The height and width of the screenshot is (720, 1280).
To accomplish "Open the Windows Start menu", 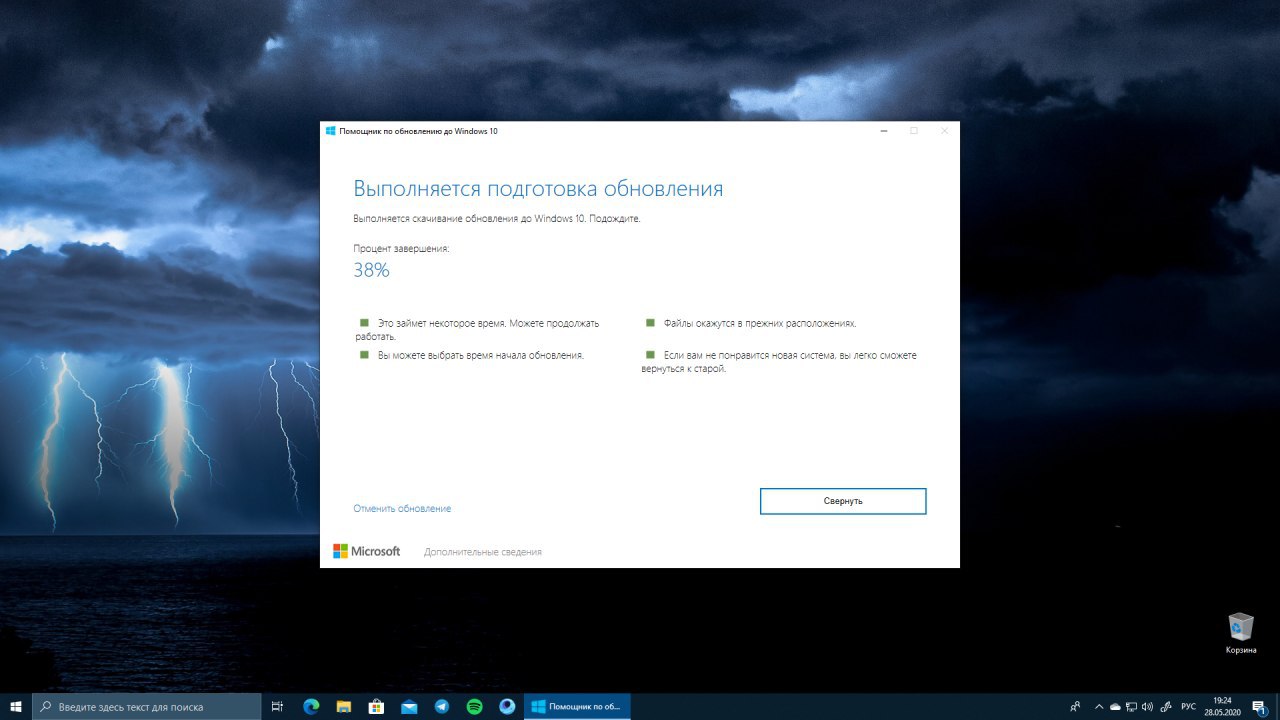I will 16,706.
